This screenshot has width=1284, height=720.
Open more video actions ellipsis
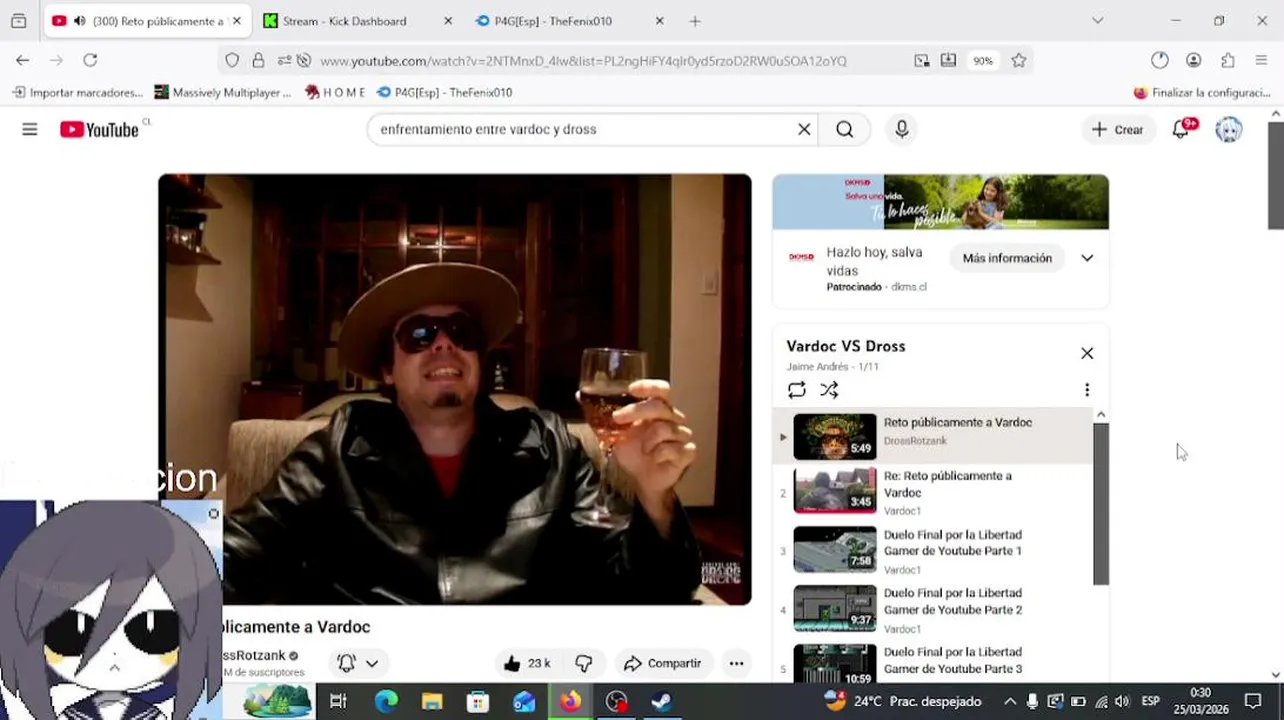point(737,663)
